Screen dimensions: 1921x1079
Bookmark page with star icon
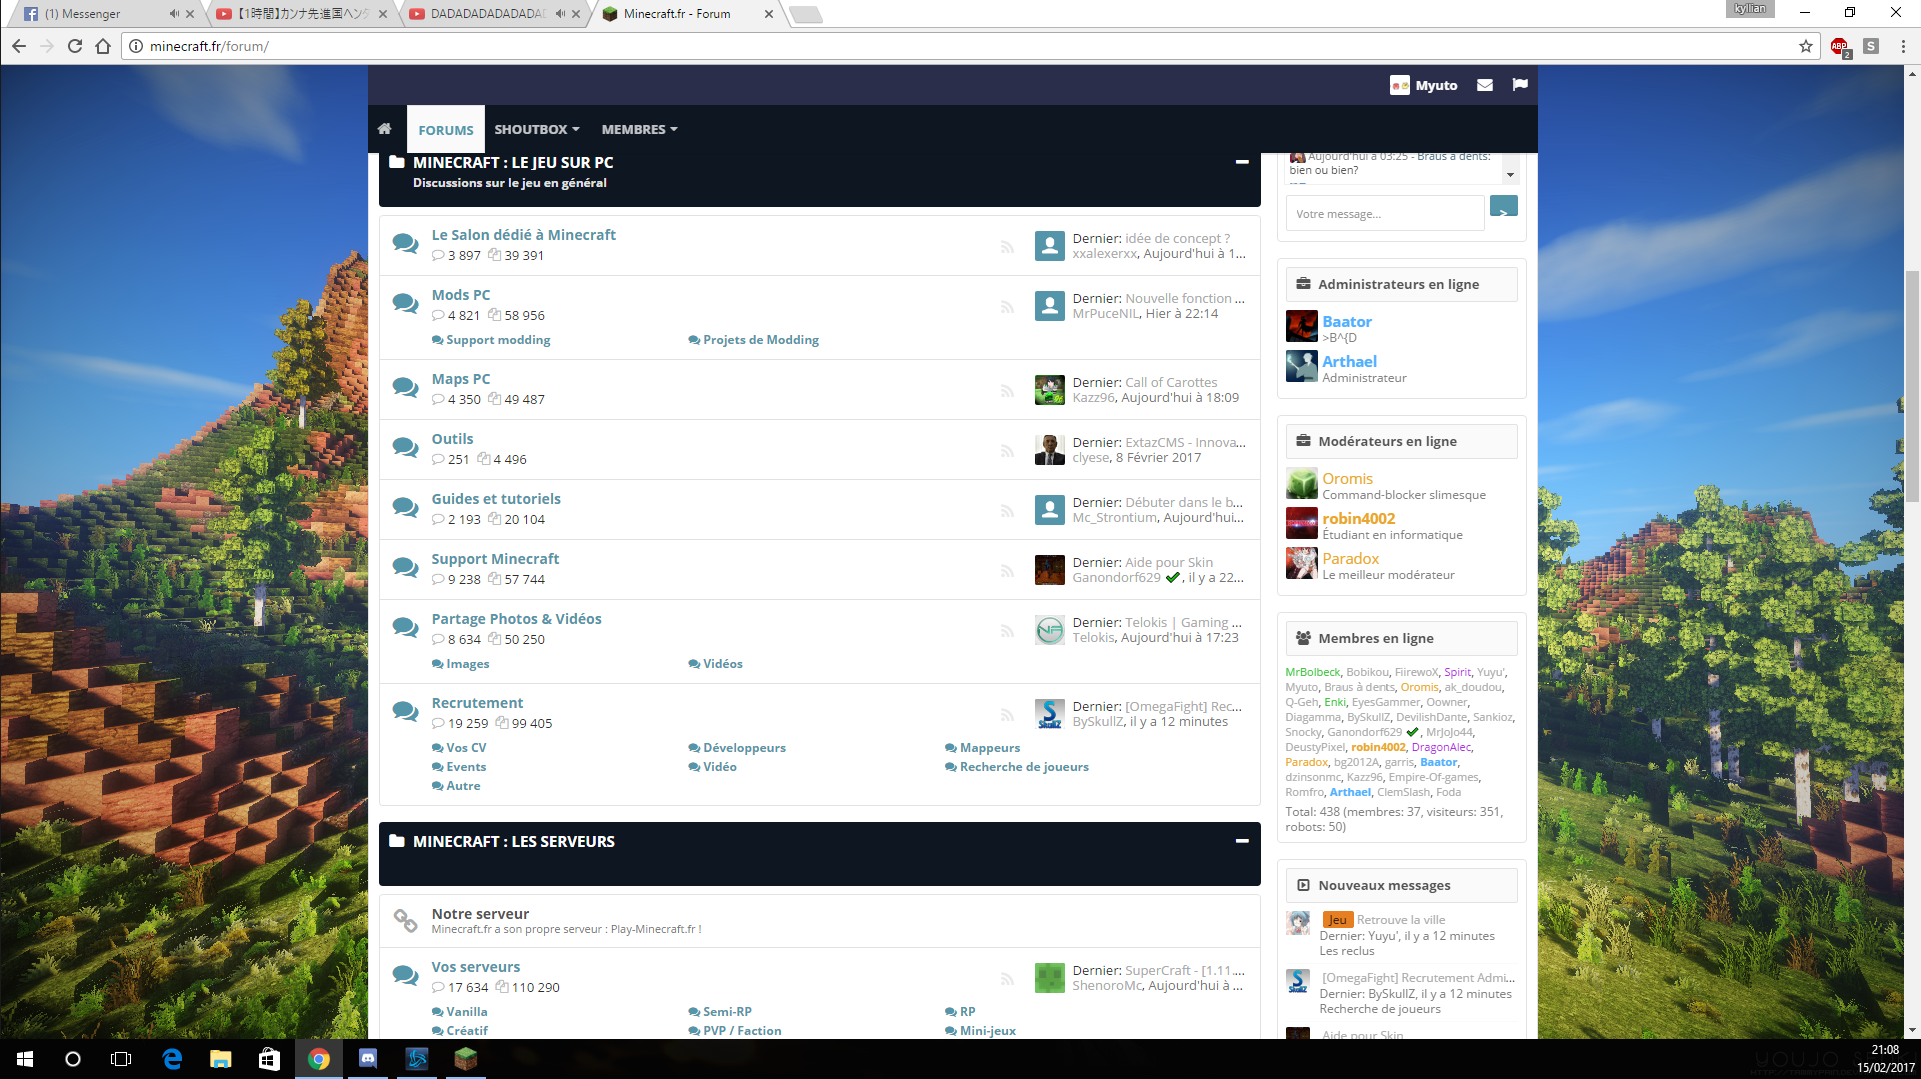(1806, 46)
